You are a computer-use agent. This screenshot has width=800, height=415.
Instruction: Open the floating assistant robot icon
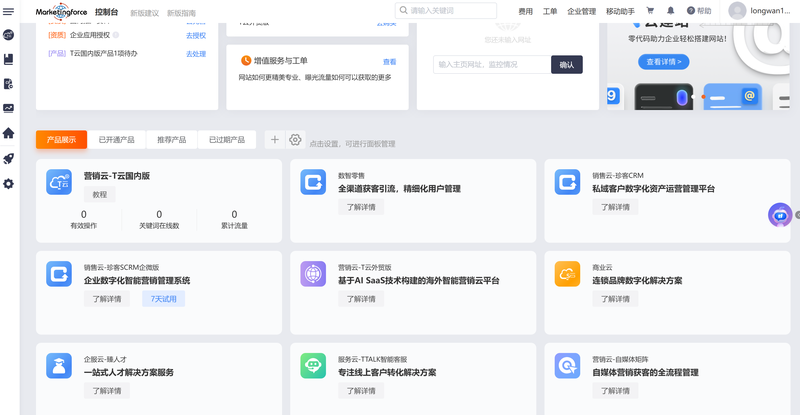780,215
